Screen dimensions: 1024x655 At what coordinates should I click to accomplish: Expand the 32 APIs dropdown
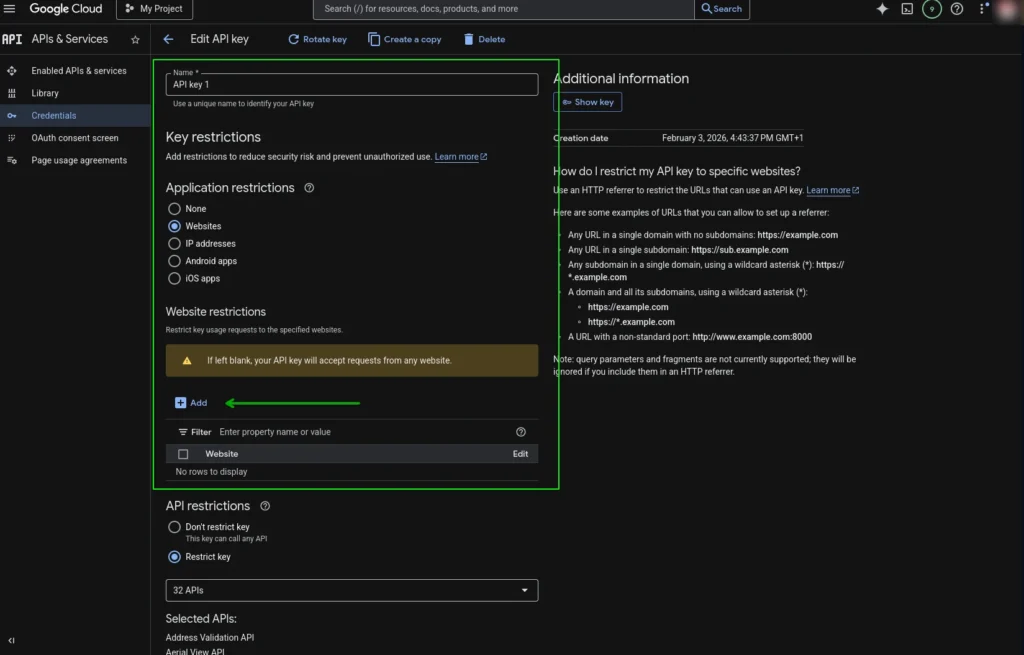pos(351,590)
